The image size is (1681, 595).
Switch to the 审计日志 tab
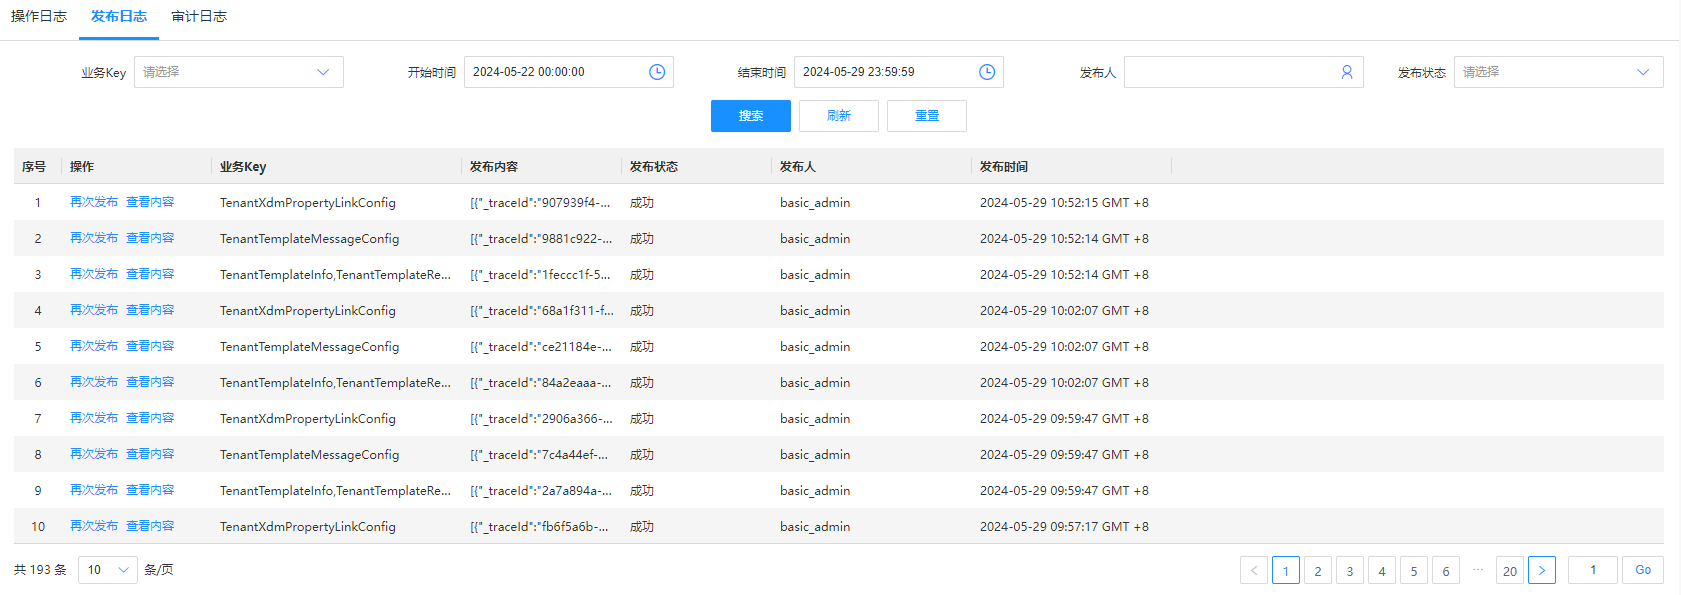pyautogui.click(x=199, y=16)
